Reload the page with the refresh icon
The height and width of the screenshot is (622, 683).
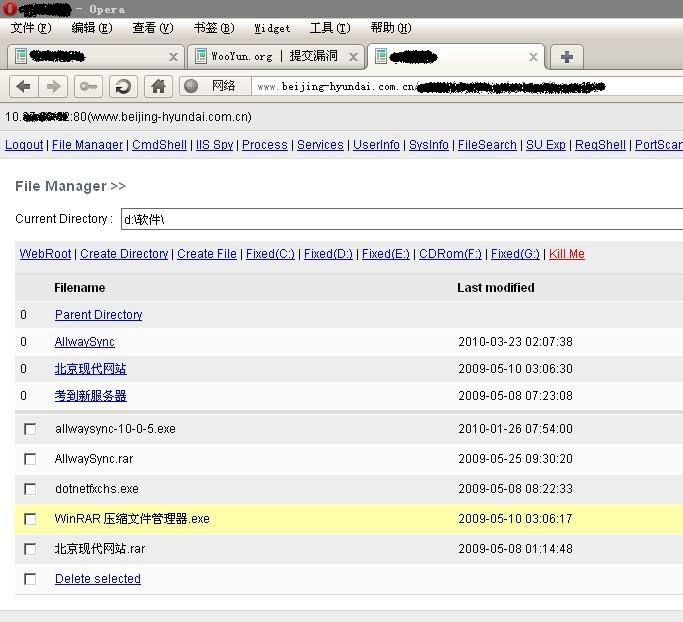tap(123, 87)
